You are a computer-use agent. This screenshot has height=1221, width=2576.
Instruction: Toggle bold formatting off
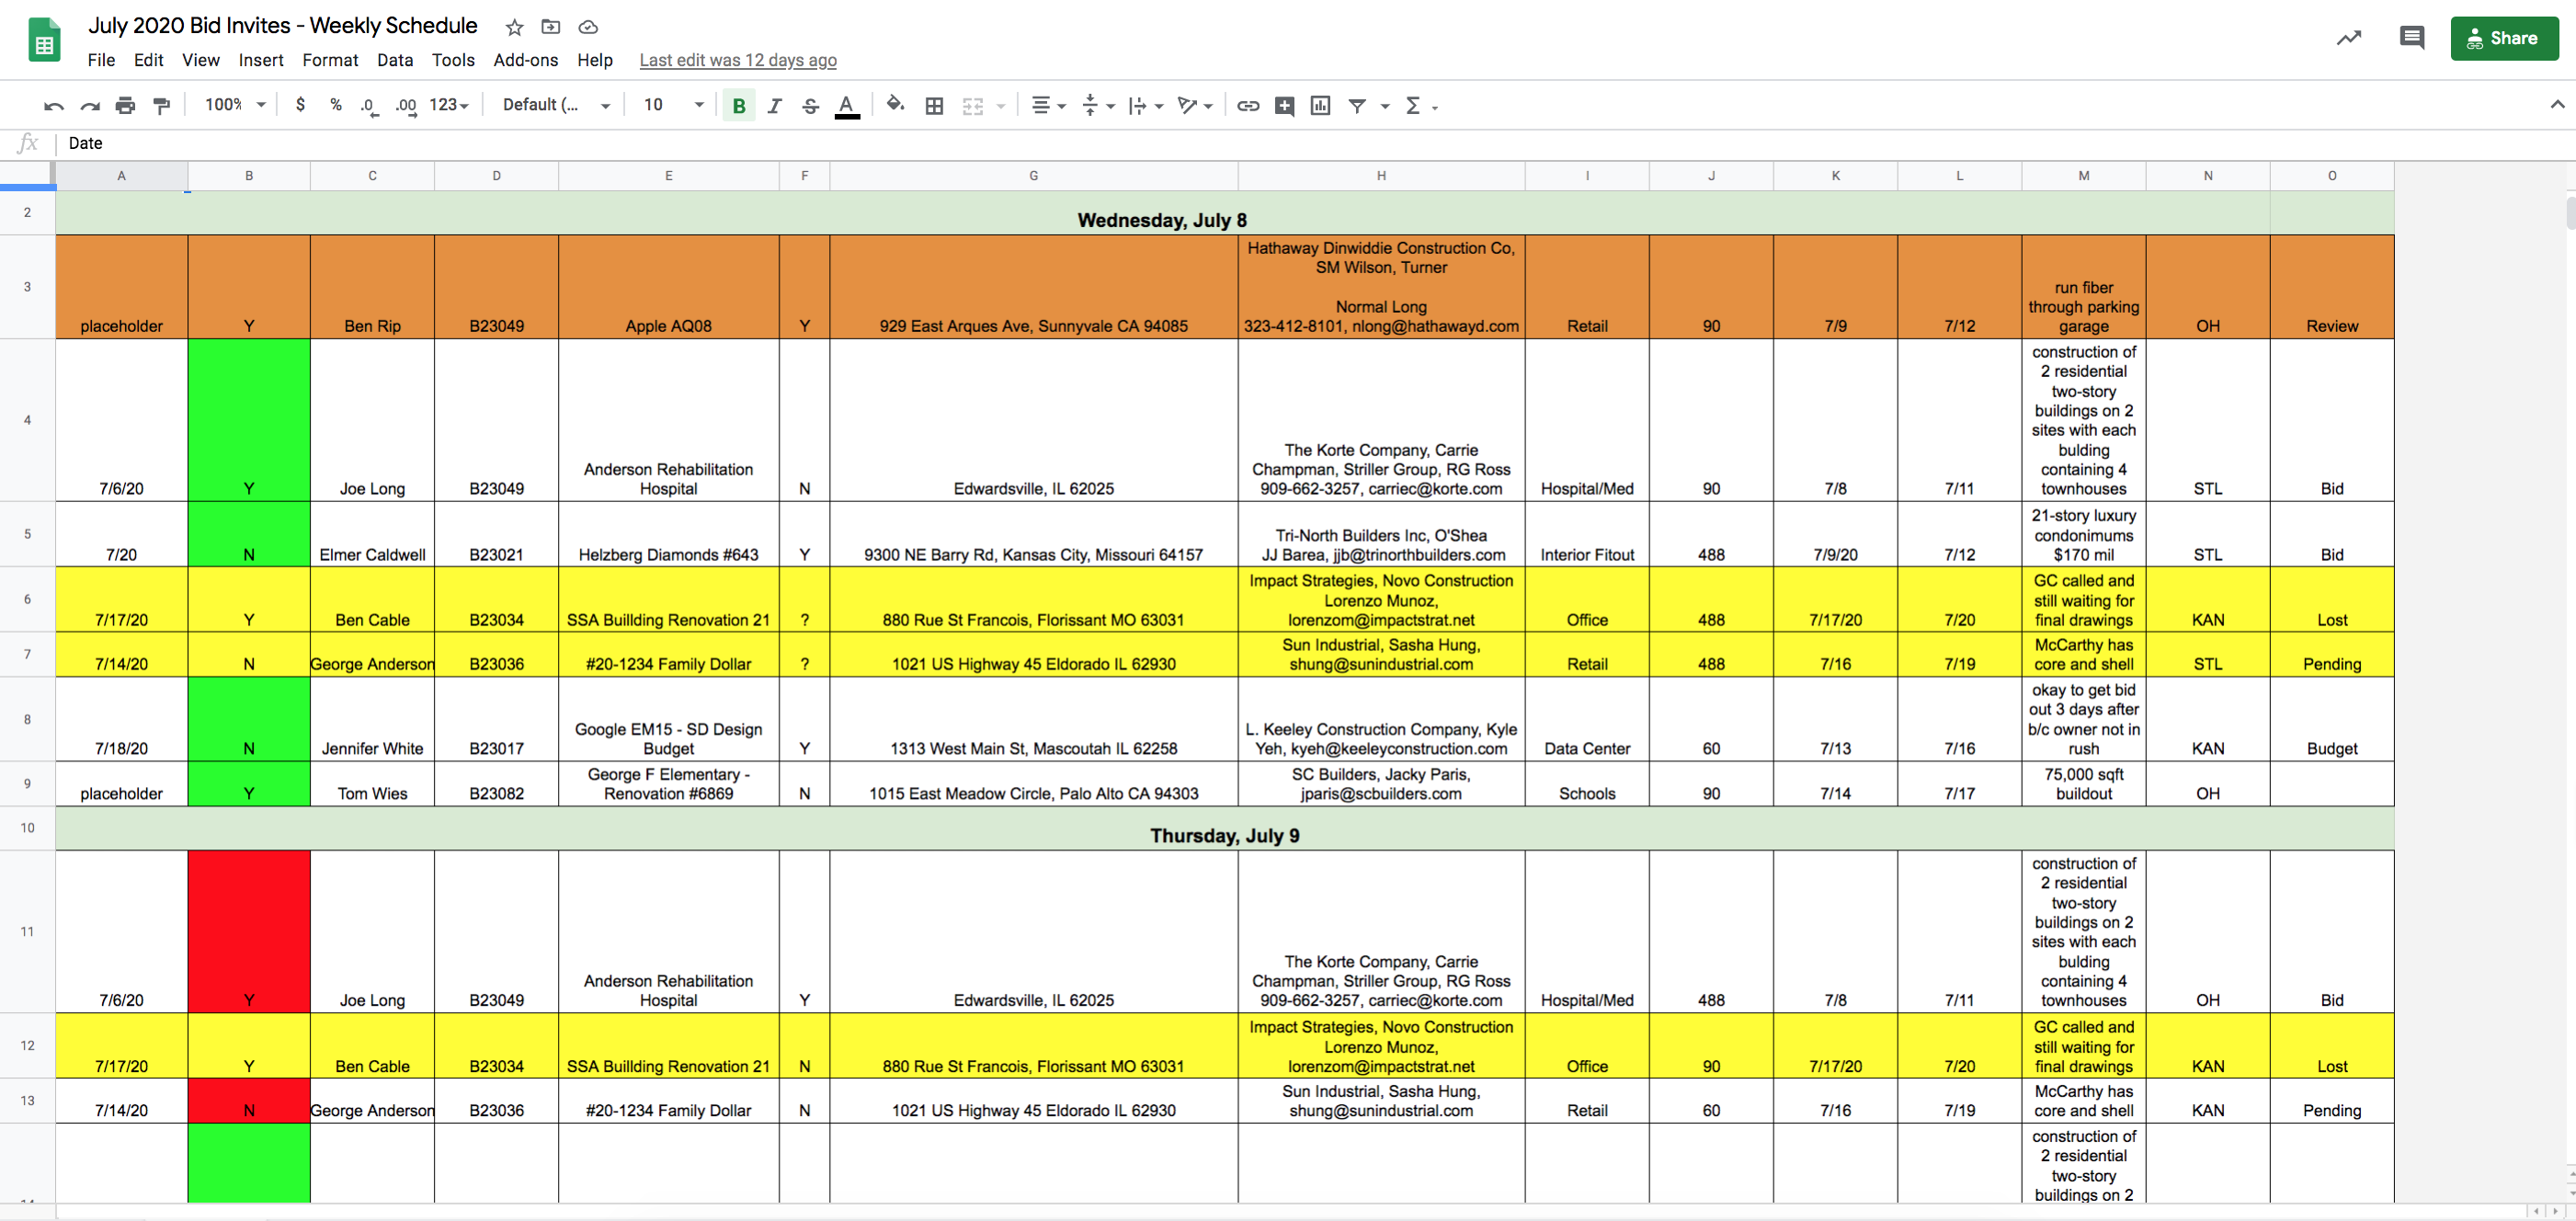[x=739, y=105]
